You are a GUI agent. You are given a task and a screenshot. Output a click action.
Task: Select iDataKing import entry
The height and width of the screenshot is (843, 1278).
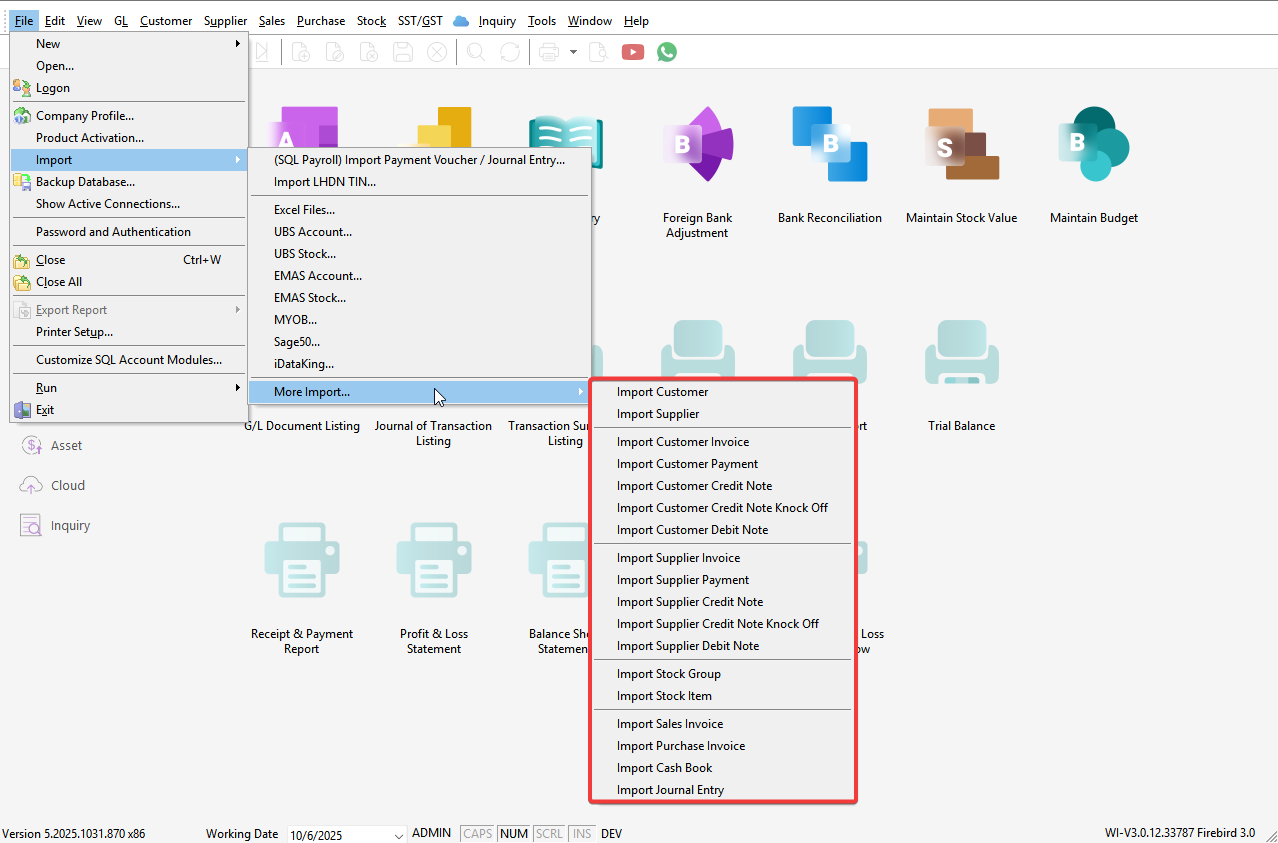(x=419, y=364)
